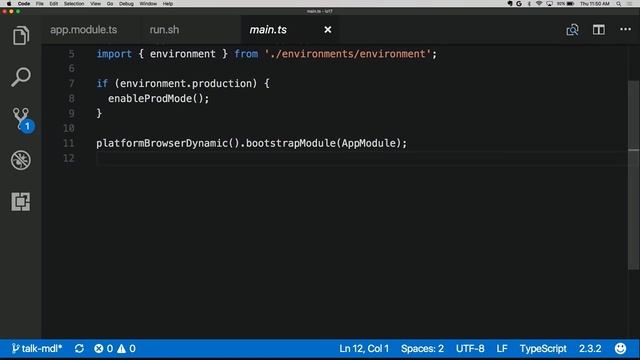Open the File menu
The image size is (640, 360).
pyautogui.click(x=40, y=4)
